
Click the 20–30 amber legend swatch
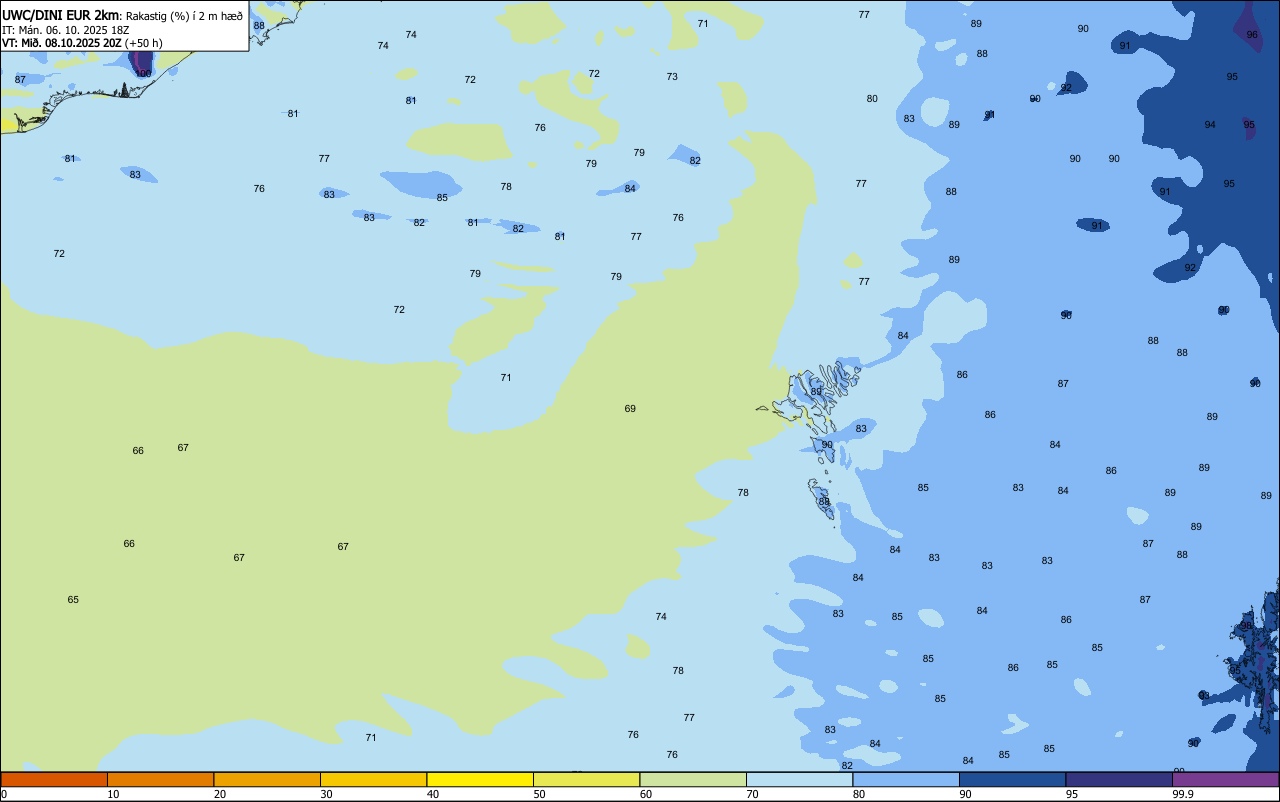(x=267, y=779)
